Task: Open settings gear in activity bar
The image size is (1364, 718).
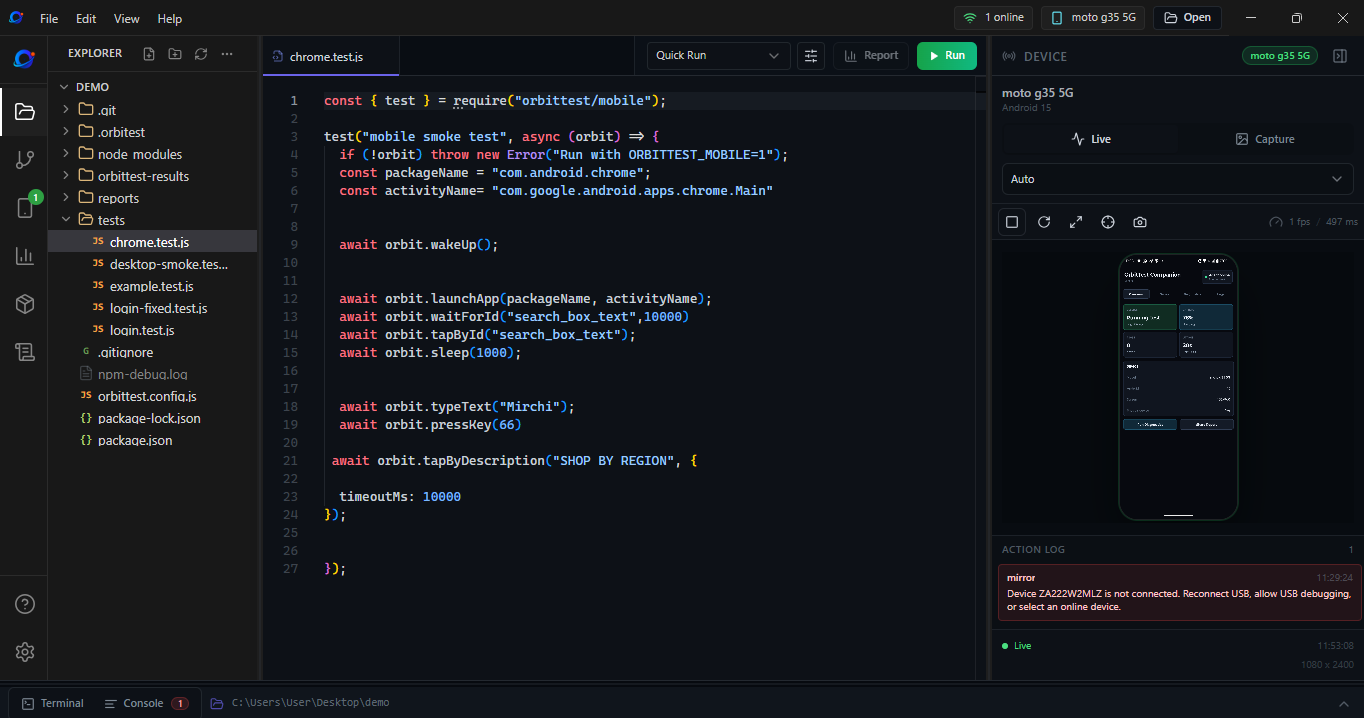Action: point(24,652)
